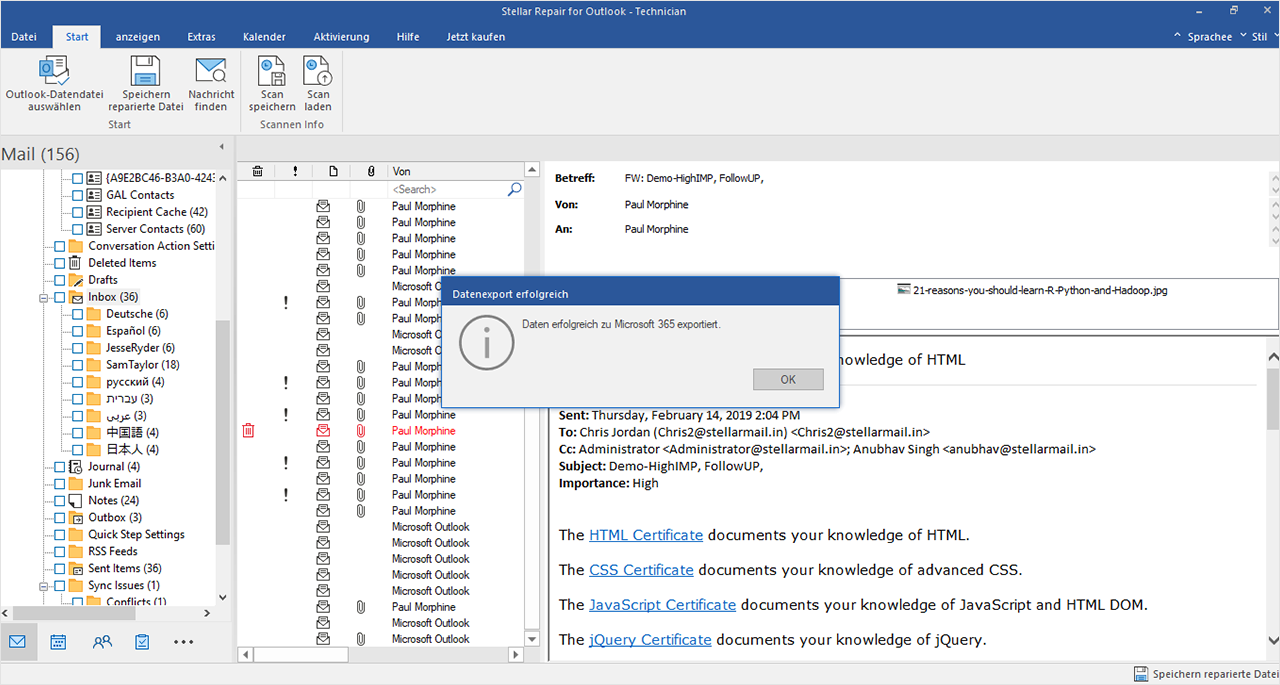Check the Junk Email checkbox
The image size is (1280, 685).
click(60, 484)
